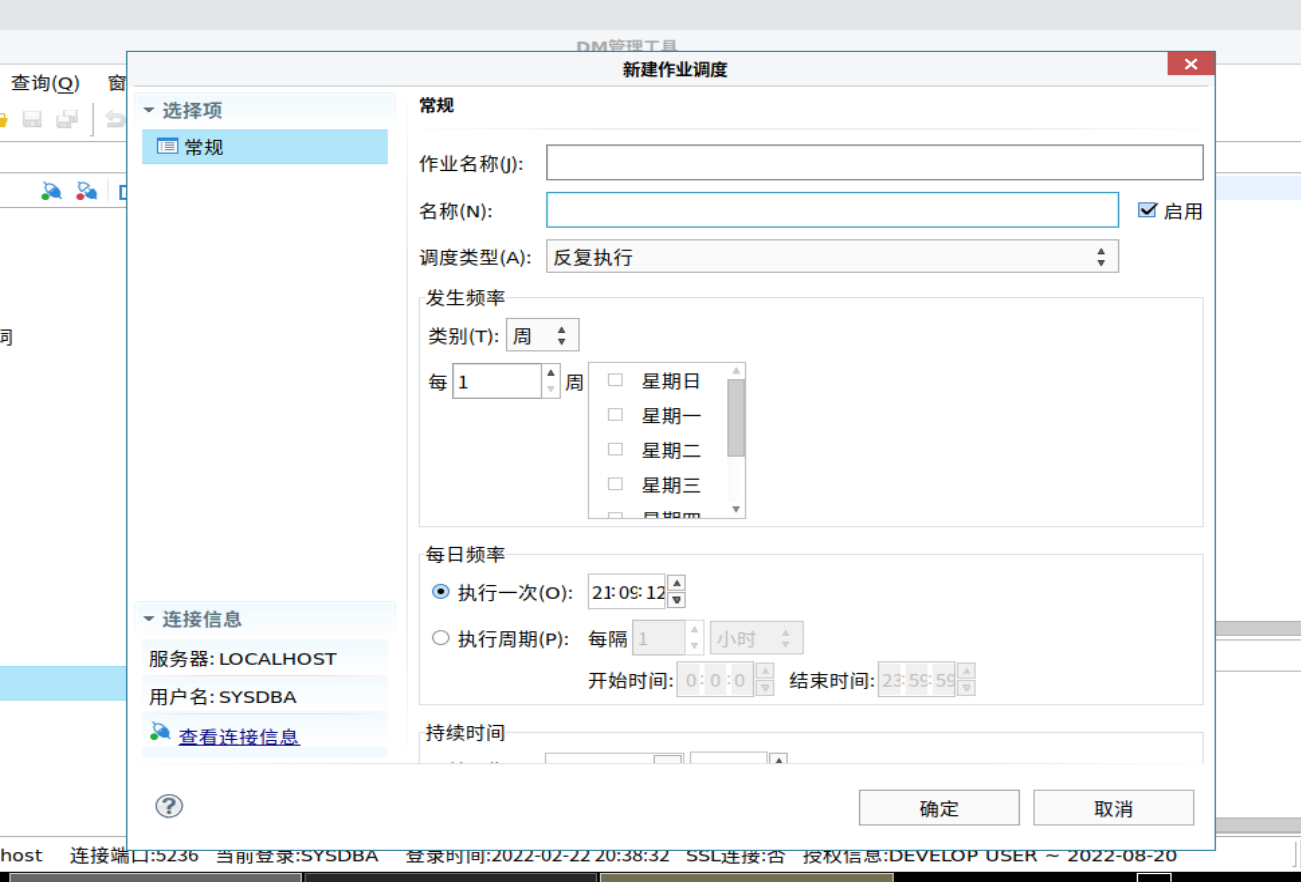Select the 执行一次(O) radio button
Image resolution: width=1301 pixels, height=882 pixels.
pos(440,592)
